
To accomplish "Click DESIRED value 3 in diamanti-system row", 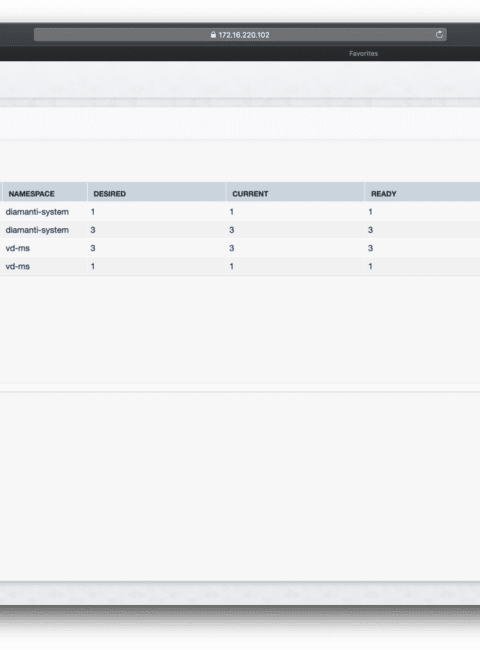I will 93,230.
